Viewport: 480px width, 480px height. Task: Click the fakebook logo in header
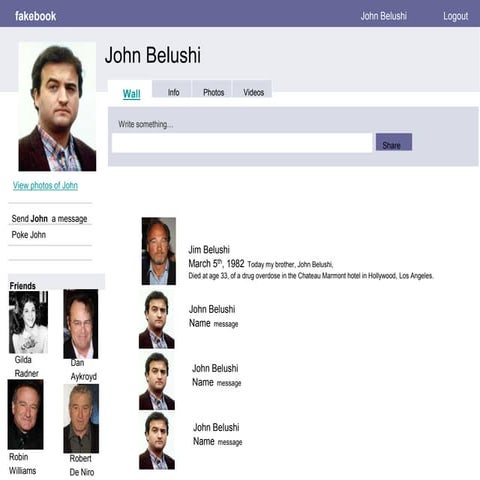pyautogui.click(x=36, y=16)
